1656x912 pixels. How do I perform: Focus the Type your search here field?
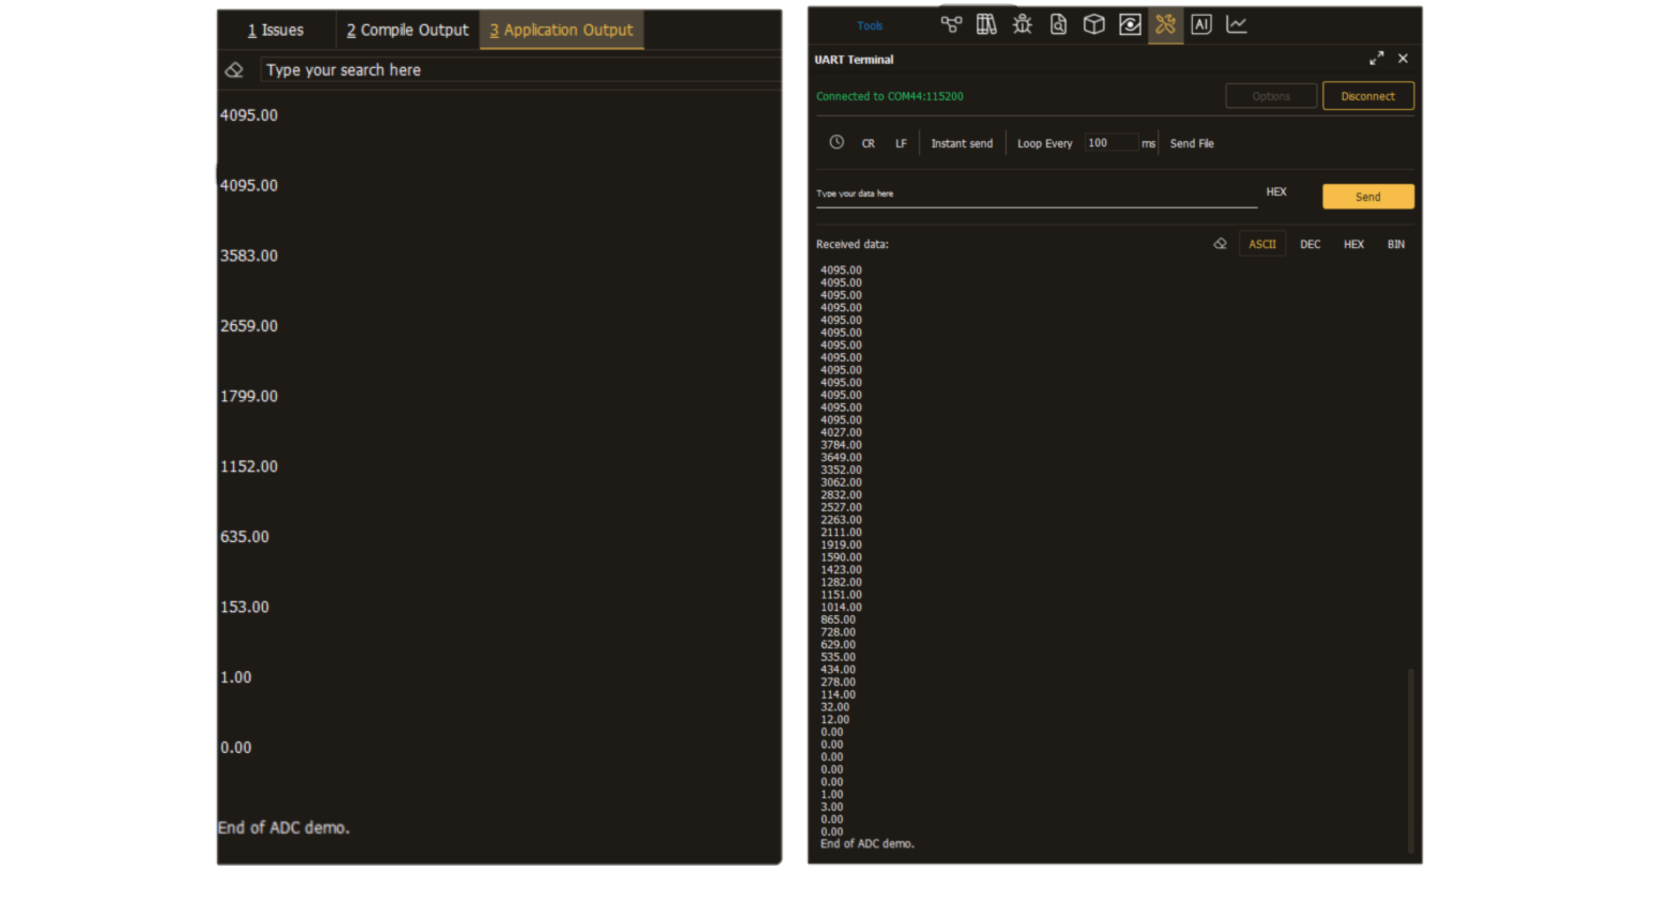(x=520, y=70)
